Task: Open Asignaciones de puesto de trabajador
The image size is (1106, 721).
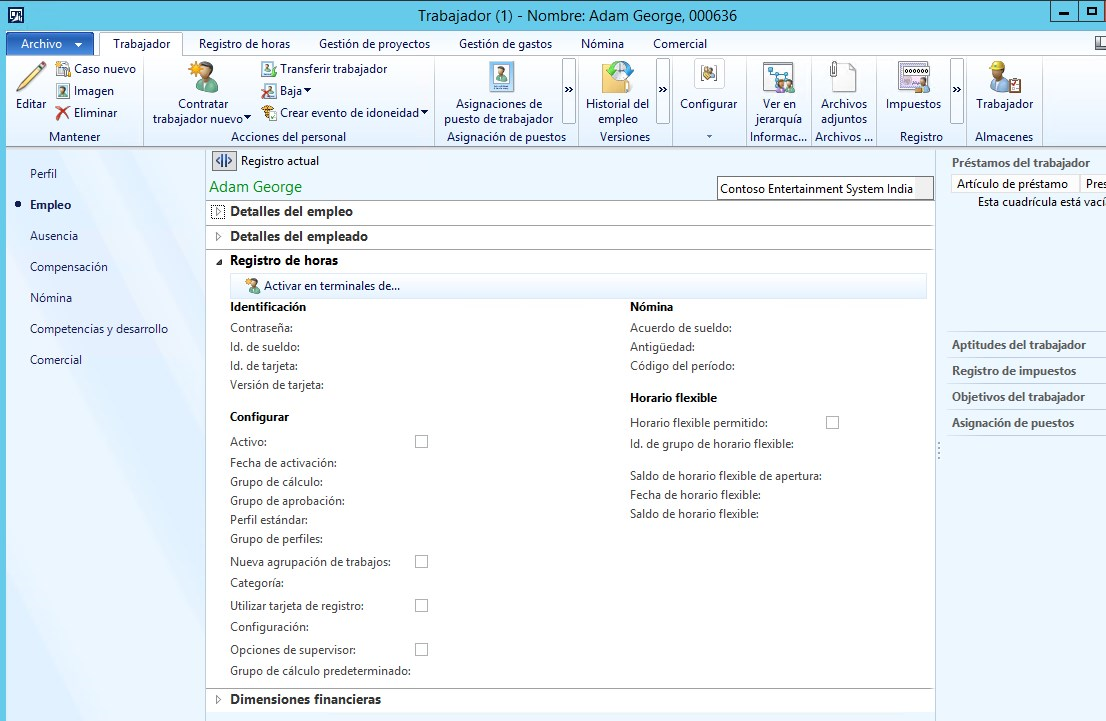Action: (x=499, y=95)
